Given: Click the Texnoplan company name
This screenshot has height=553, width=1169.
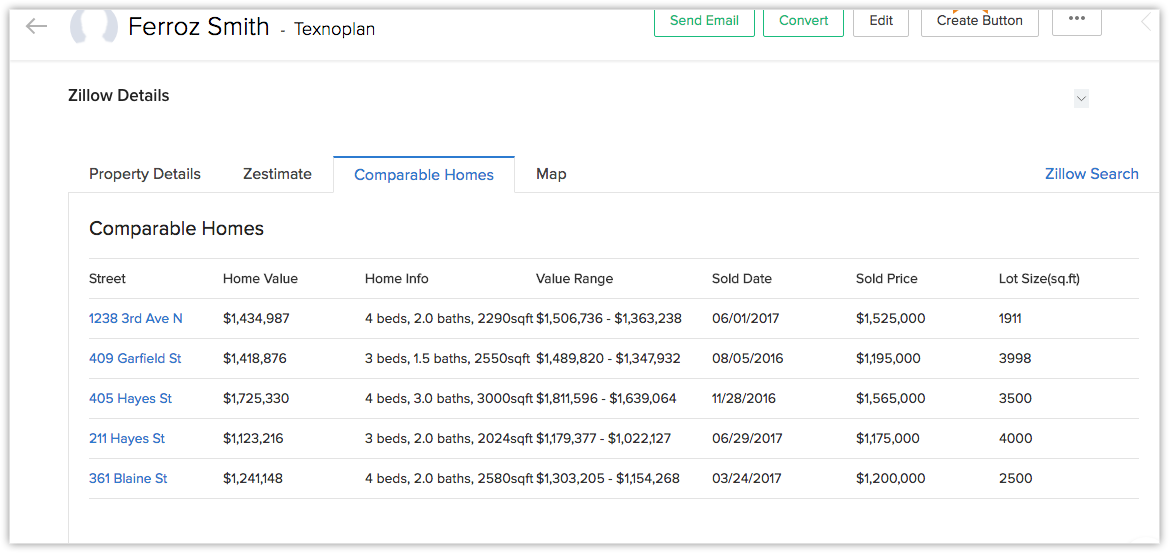Looking at the screenshot, I should [x=334, y=29].
